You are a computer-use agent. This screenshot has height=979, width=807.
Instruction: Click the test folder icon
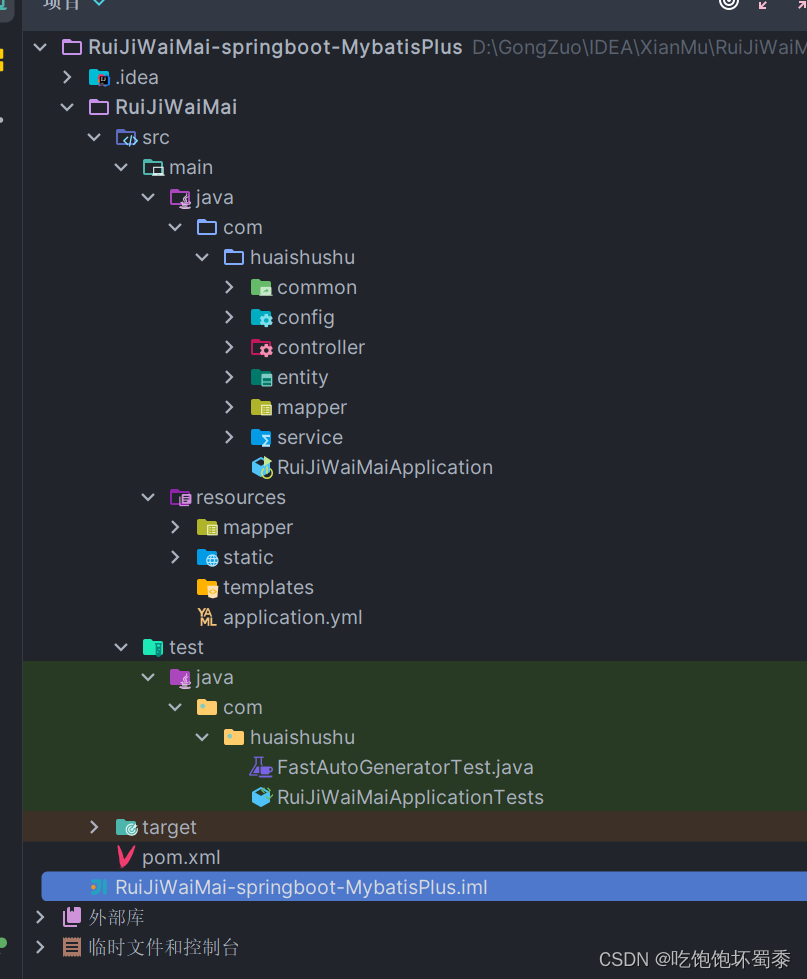pyautogui.click(x=154, y=647)
